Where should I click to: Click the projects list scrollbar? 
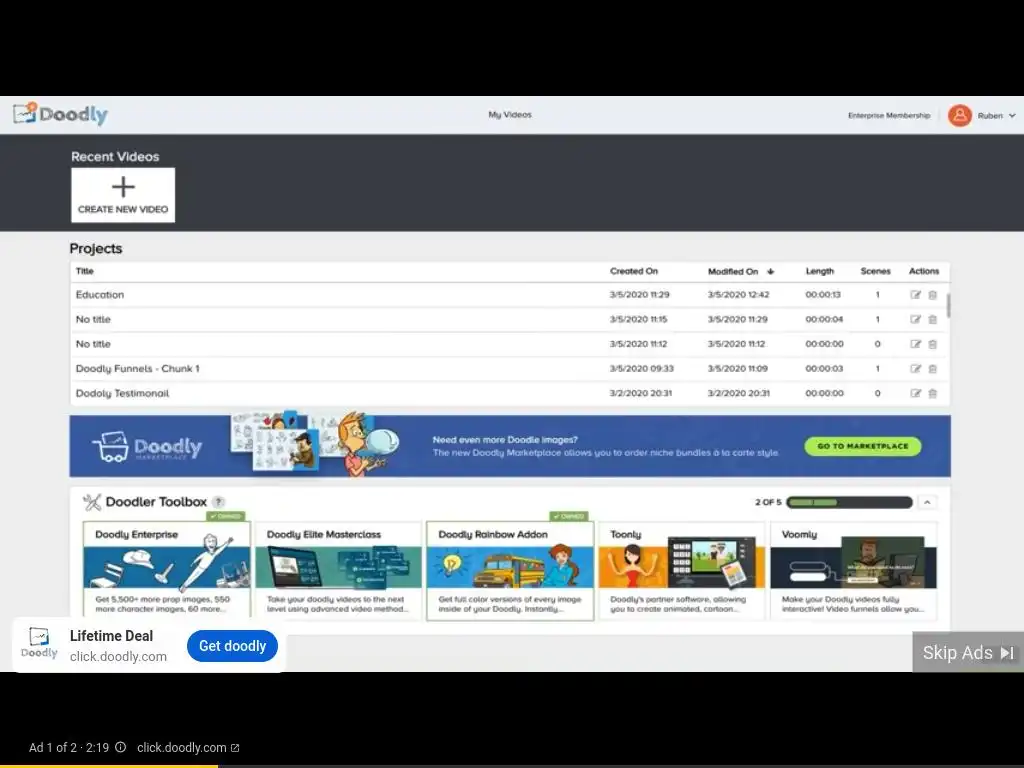point(948,306)
